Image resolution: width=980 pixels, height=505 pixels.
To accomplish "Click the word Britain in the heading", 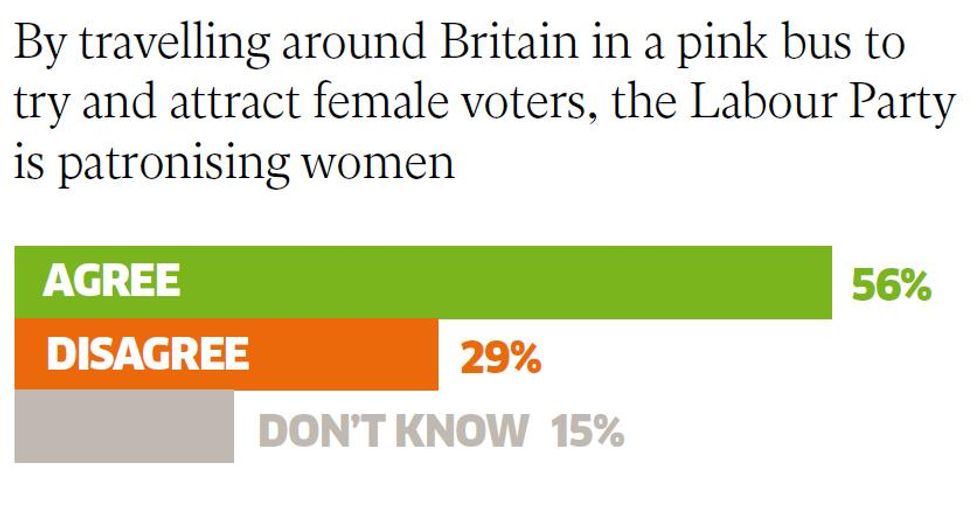I will [x=509, y=44].
